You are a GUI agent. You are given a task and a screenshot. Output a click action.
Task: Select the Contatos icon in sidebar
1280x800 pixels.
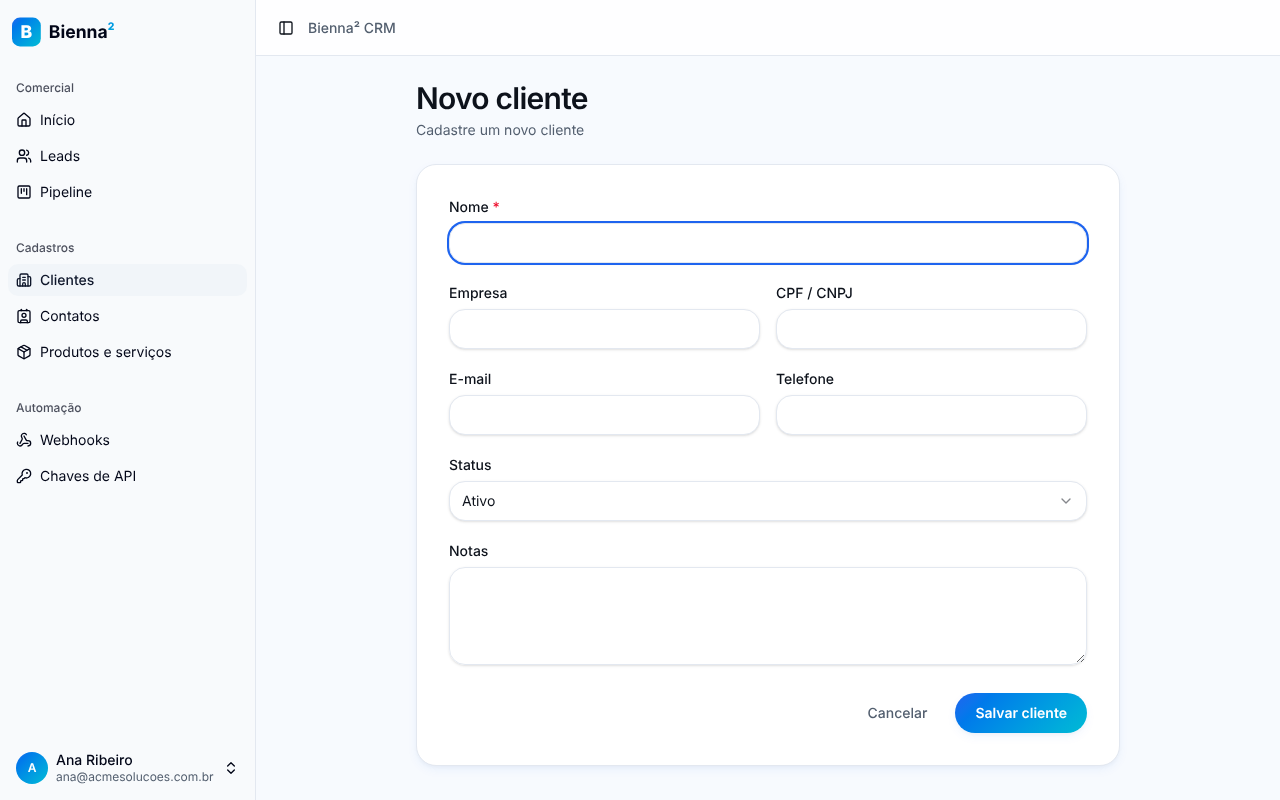24,316
